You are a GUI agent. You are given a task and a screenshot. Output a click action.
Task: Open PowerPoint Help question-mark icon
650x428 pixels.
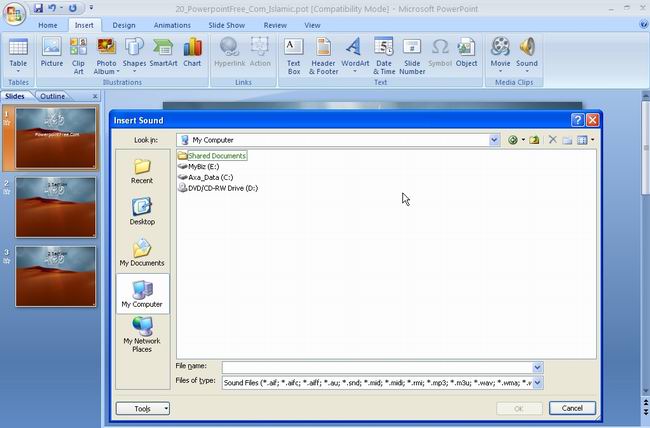[x=643, y=24]
